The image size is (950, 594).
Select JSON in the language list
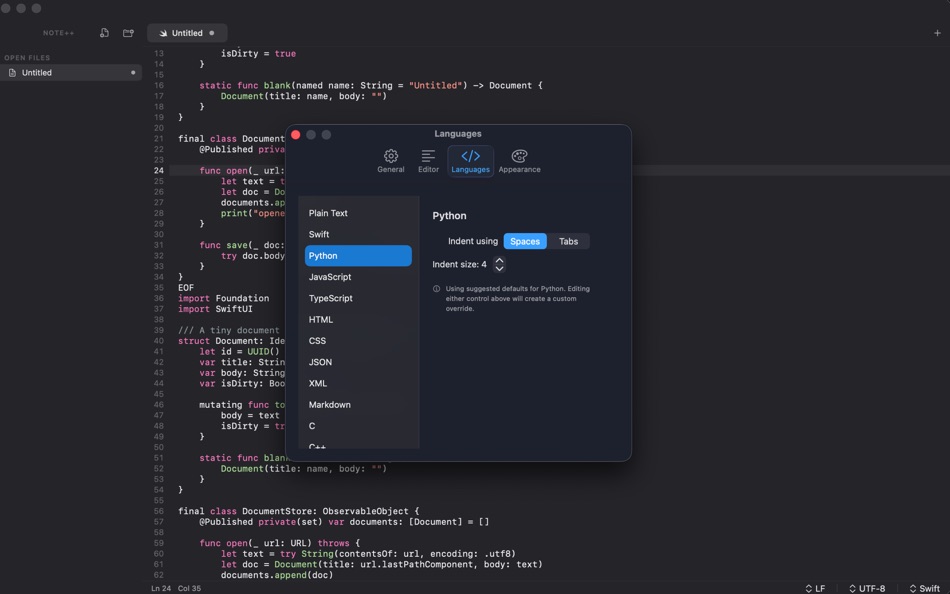(x=358, y=362)
